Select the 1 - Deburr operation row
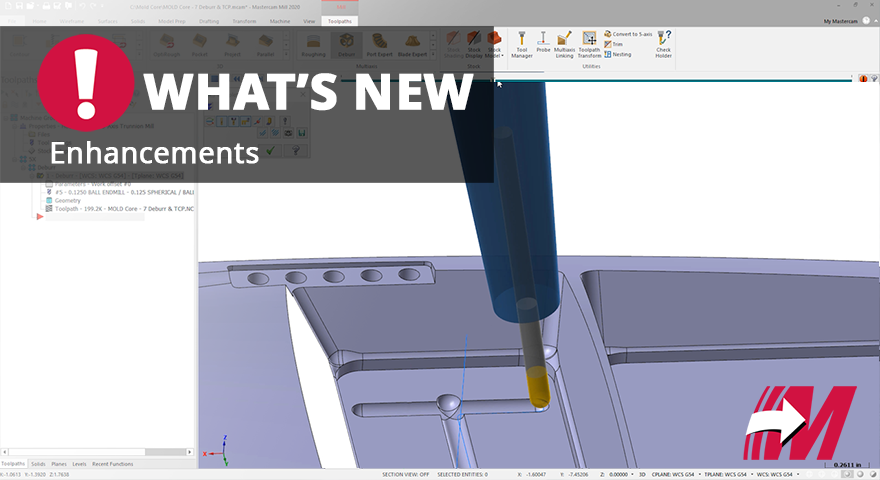This screenshot has width=880, height=480. coord(111,176)
